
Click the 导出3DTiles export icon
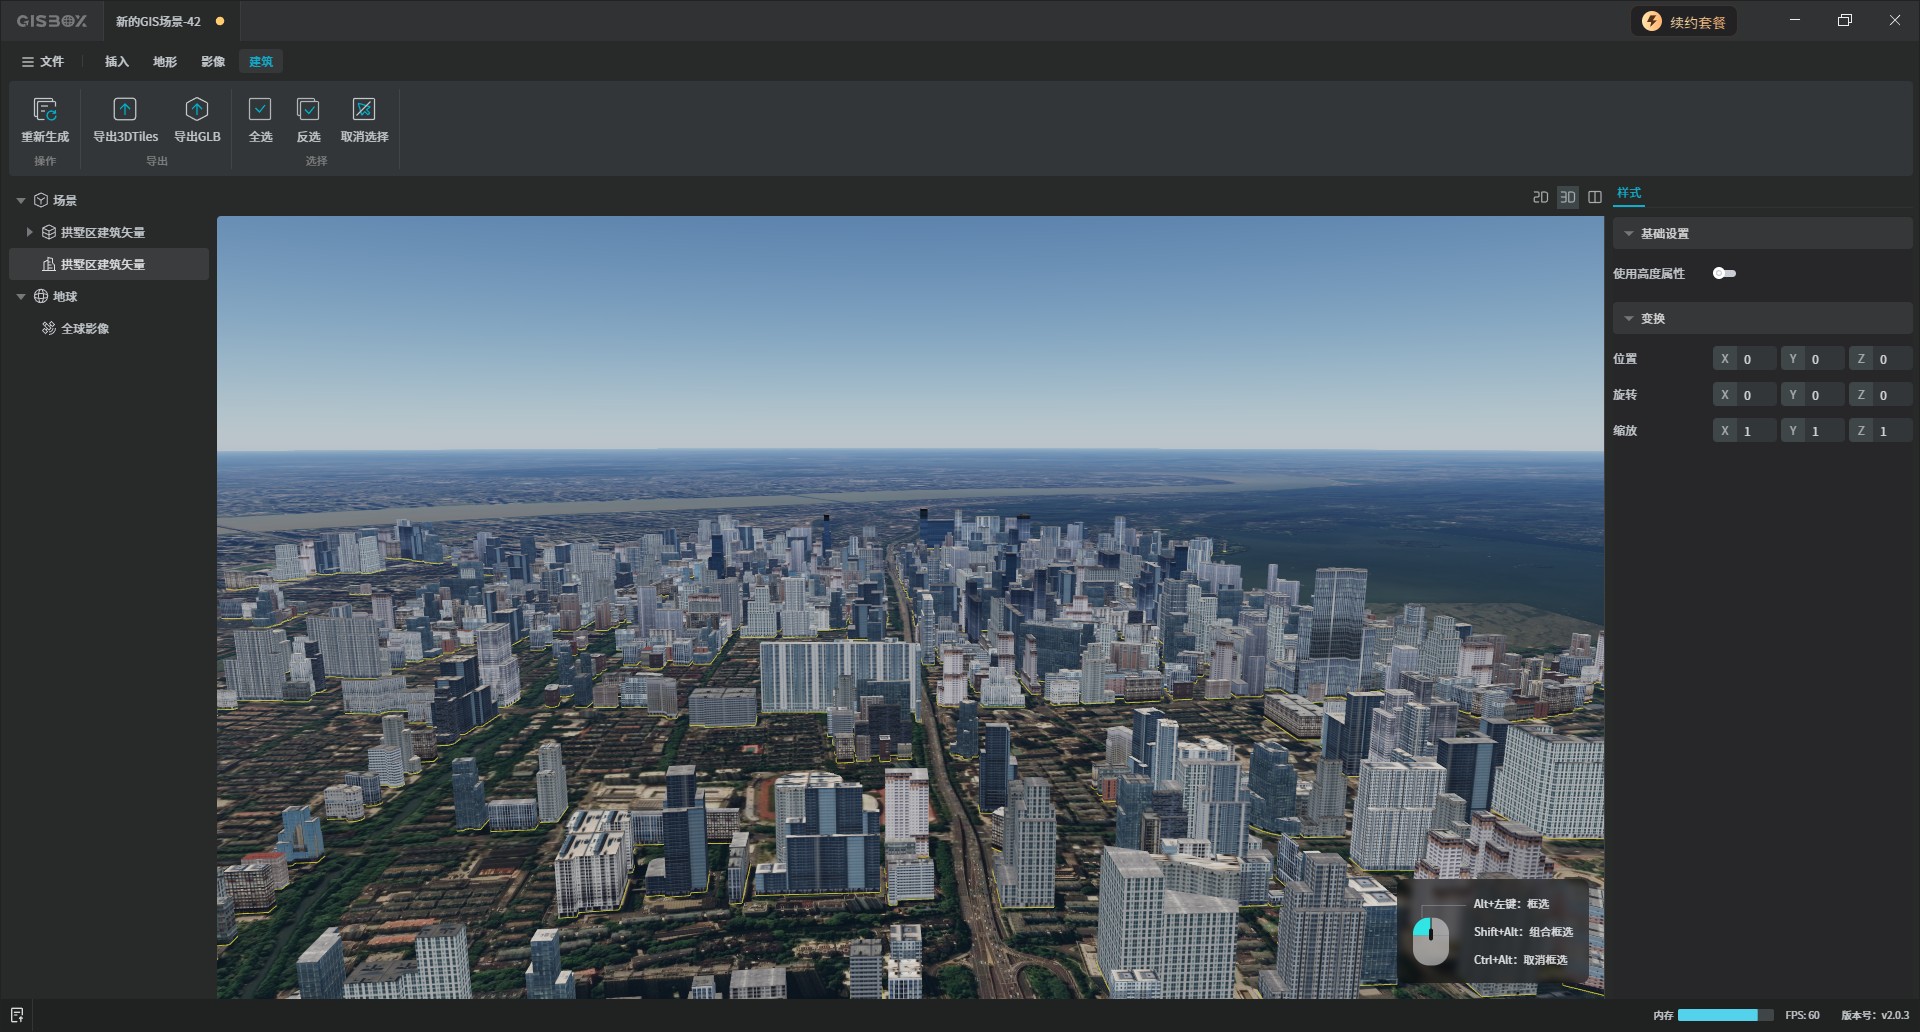[125, 109]
